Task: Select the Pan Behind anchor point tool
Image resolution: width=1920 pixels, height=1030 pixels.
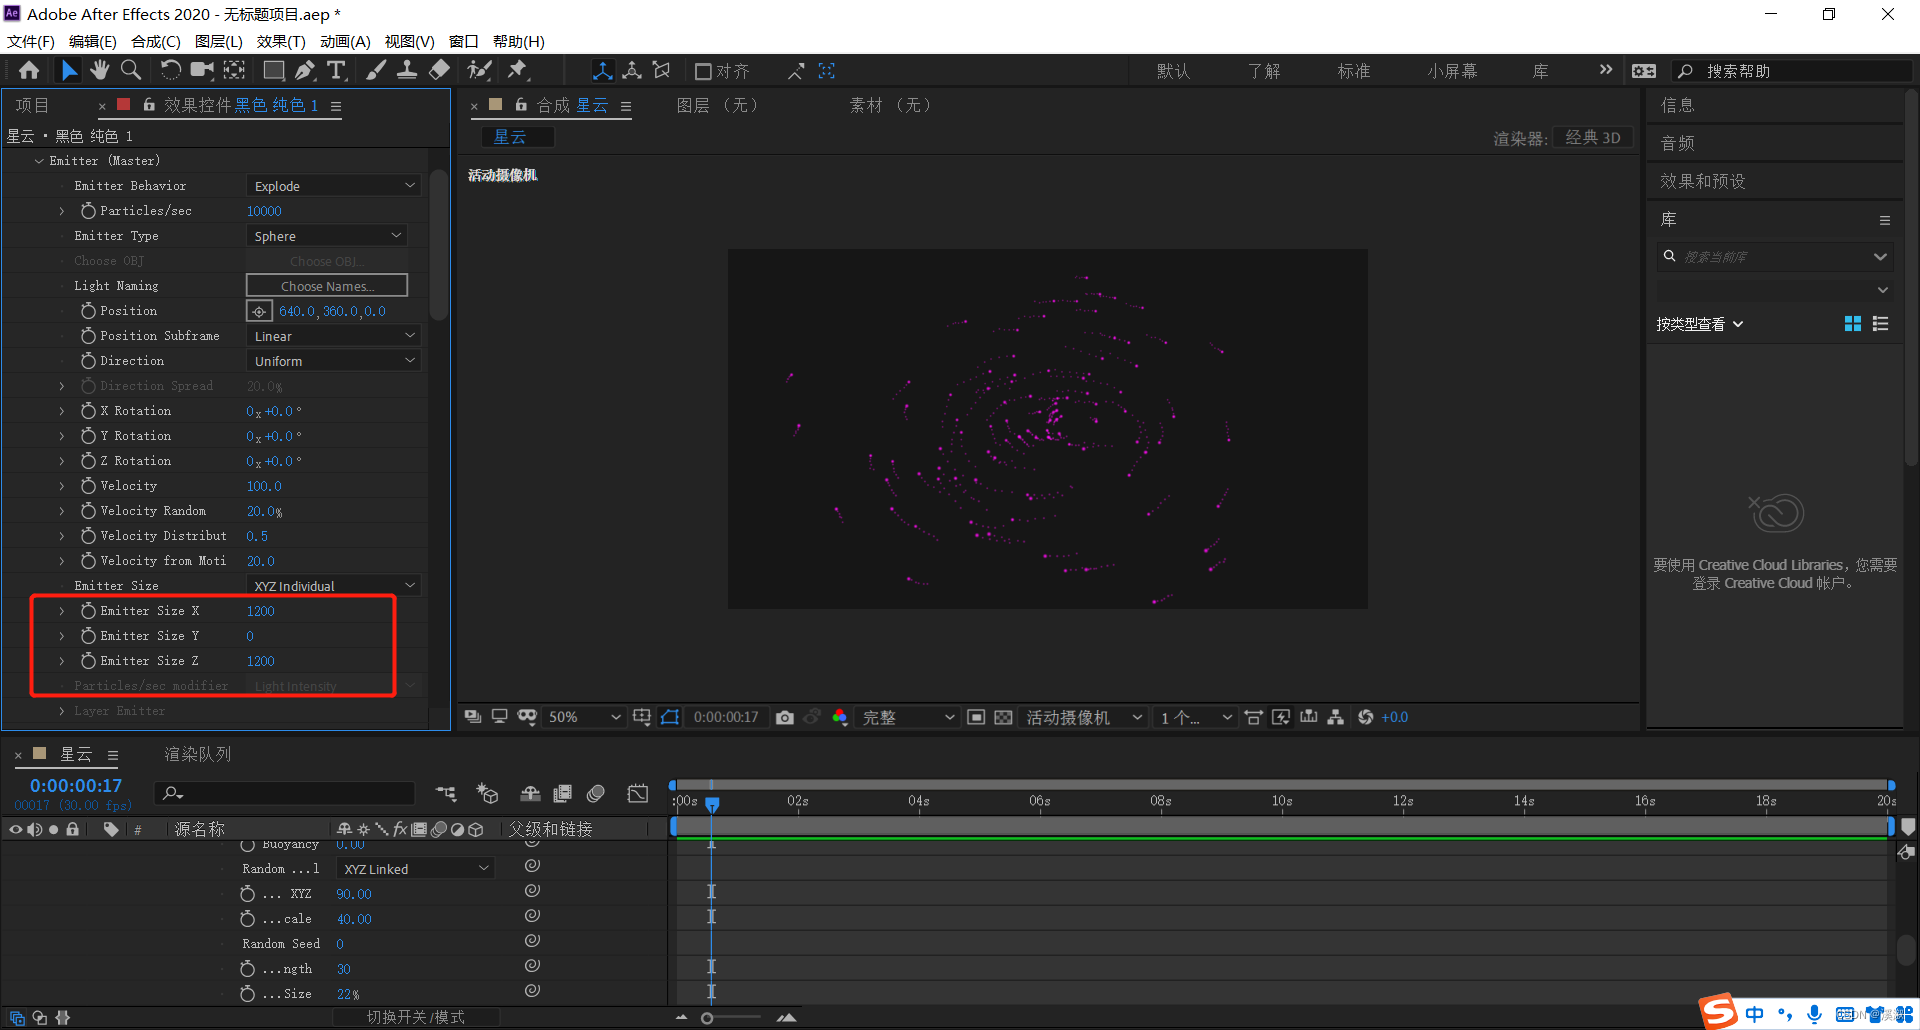Action: pos(234,70)
